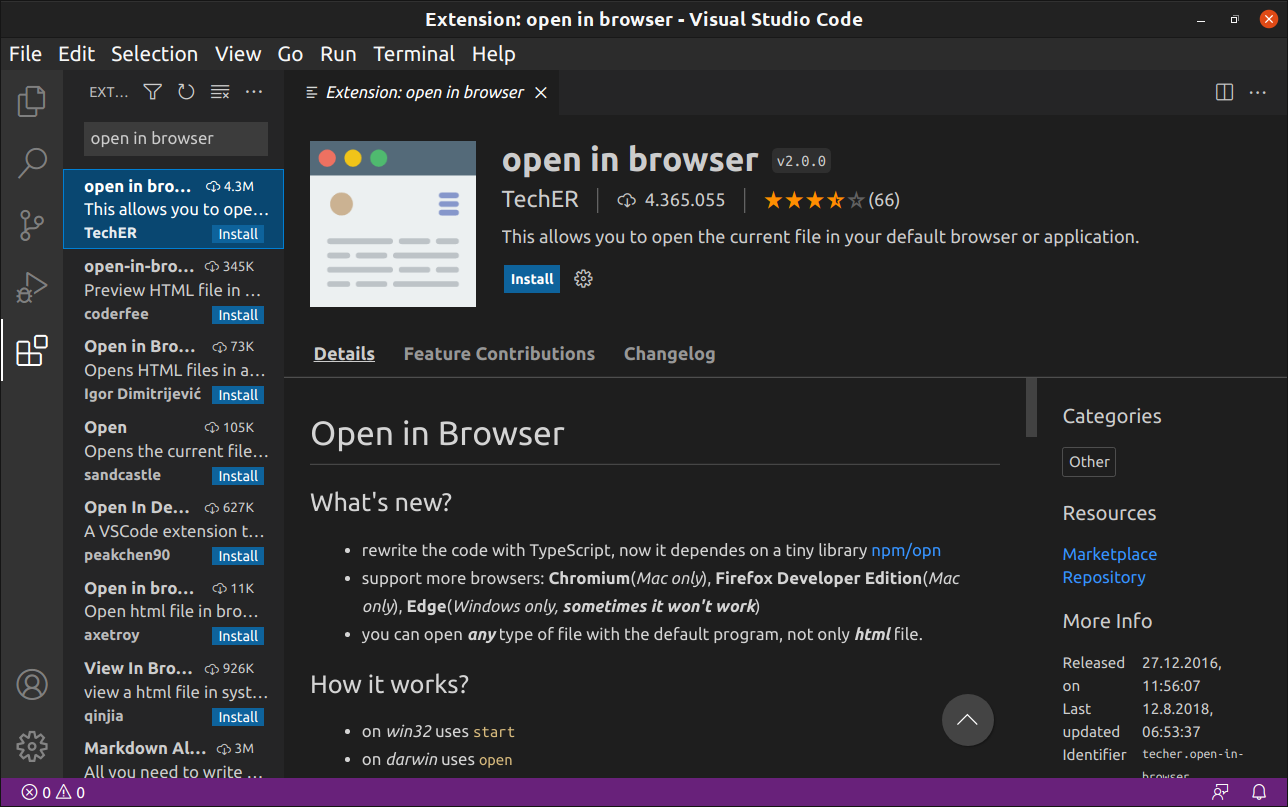This screenshot has height=807, width=1288.
Task: Click the details page scrollbar
Action: pos(1031,407)
